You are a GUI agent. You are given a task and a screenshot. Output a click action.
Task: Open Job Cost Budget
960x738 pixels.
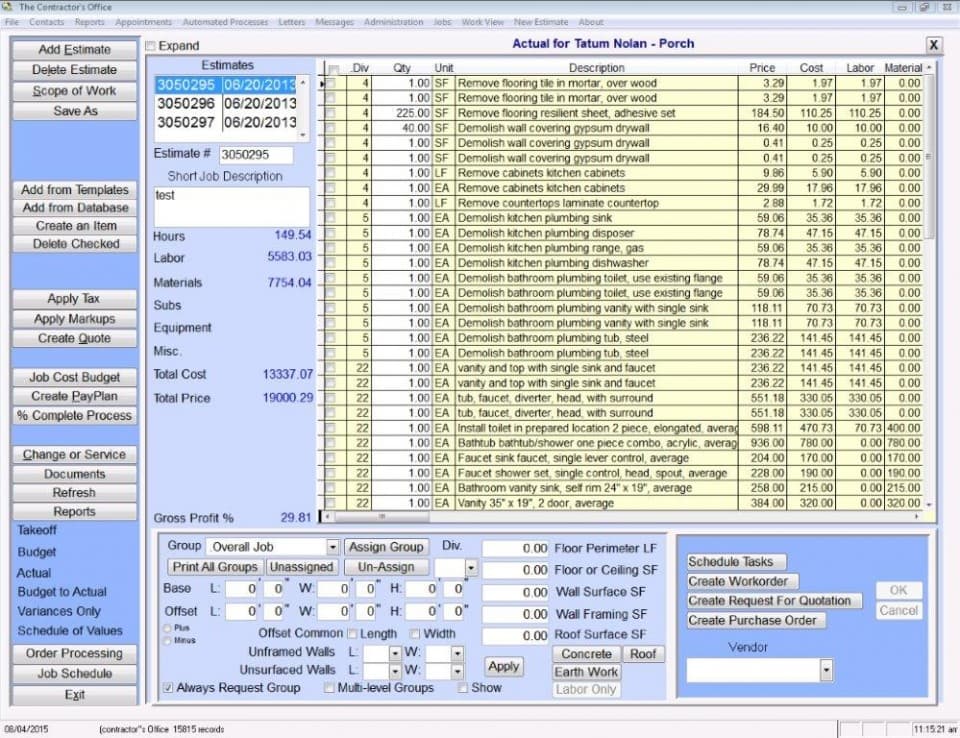(x=75, y=377)
